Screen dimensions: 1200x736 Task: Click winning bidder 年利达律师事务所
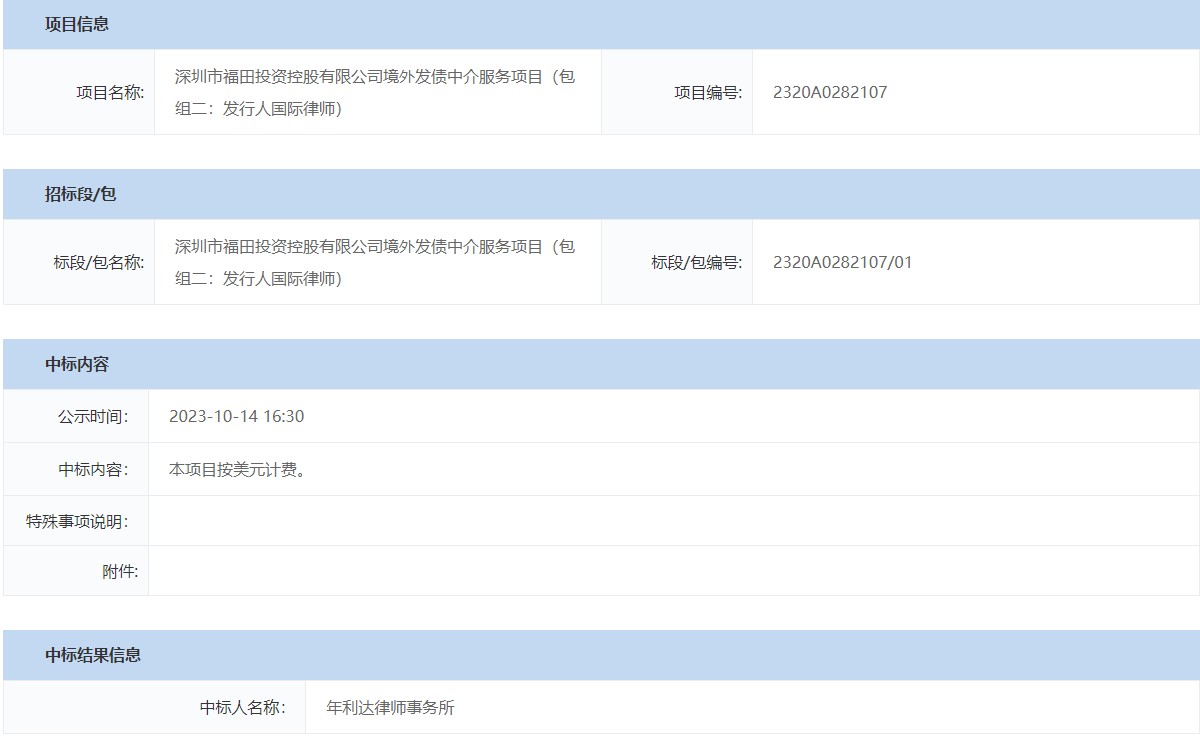tap(391, 708)
